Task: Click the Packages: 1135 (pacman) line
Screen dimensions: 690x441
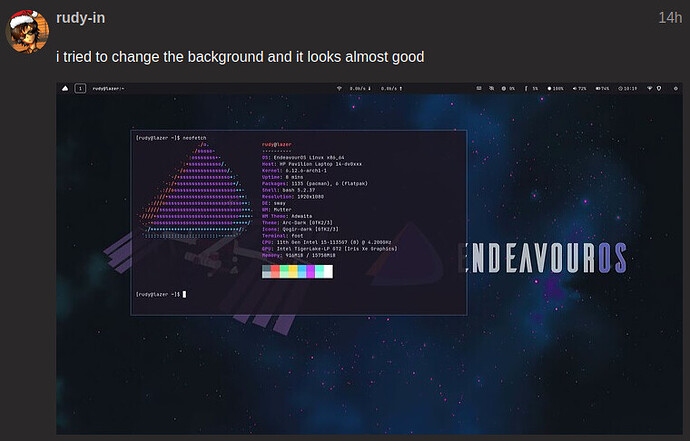Action: [315, 184]
